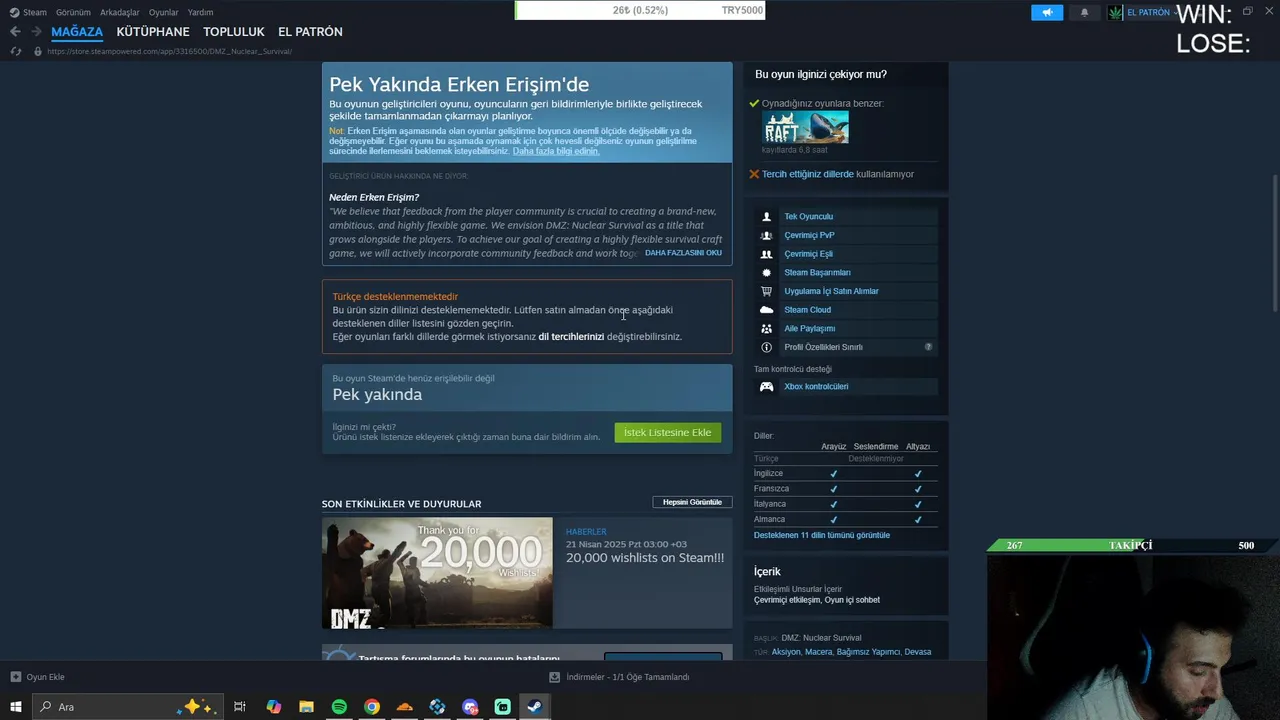Open Uygulama İçi Satın Alımlar link
This screenshot has height=720, width=1280.
click(x=831, y=291)
